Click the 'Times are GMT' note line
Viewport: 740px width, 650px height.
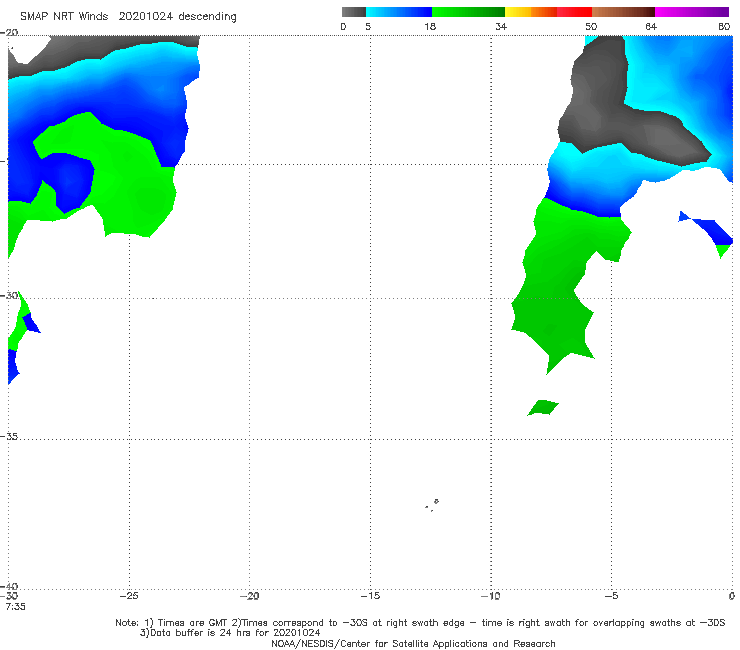click(x=420, y=623)
